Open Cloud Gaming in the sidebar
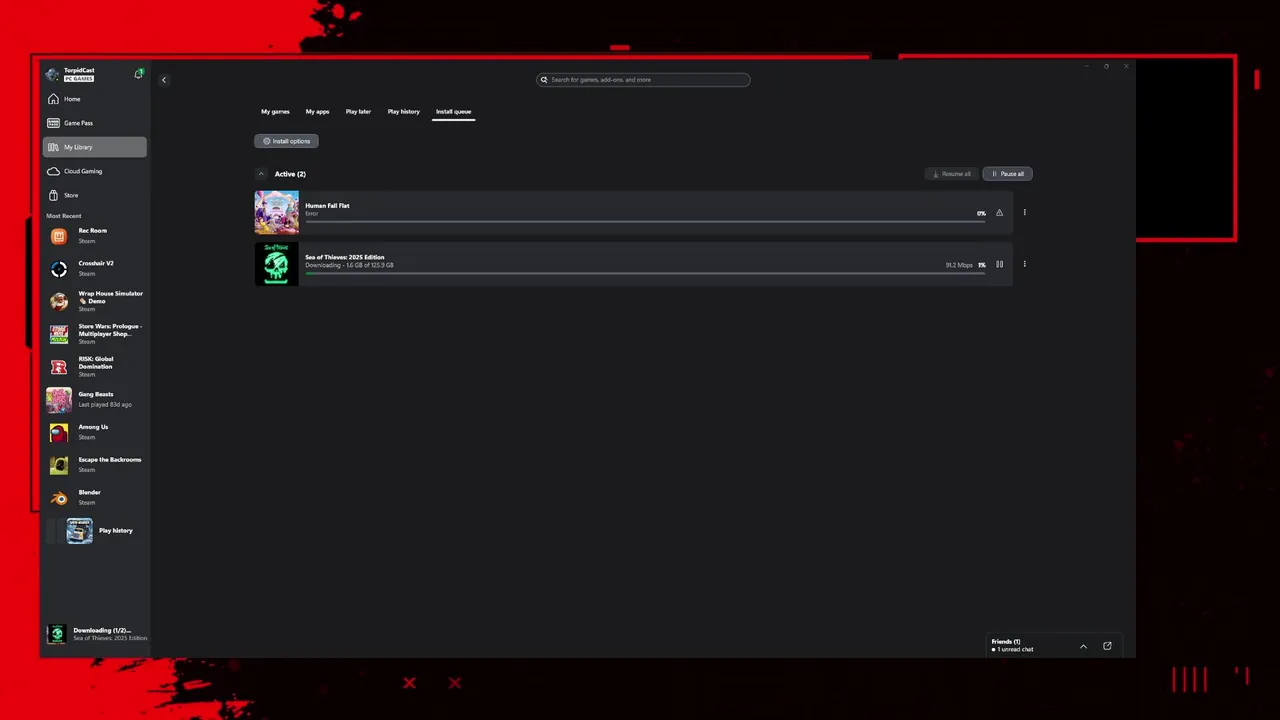Screen dimensions: 1280x720 coord(95,171)
